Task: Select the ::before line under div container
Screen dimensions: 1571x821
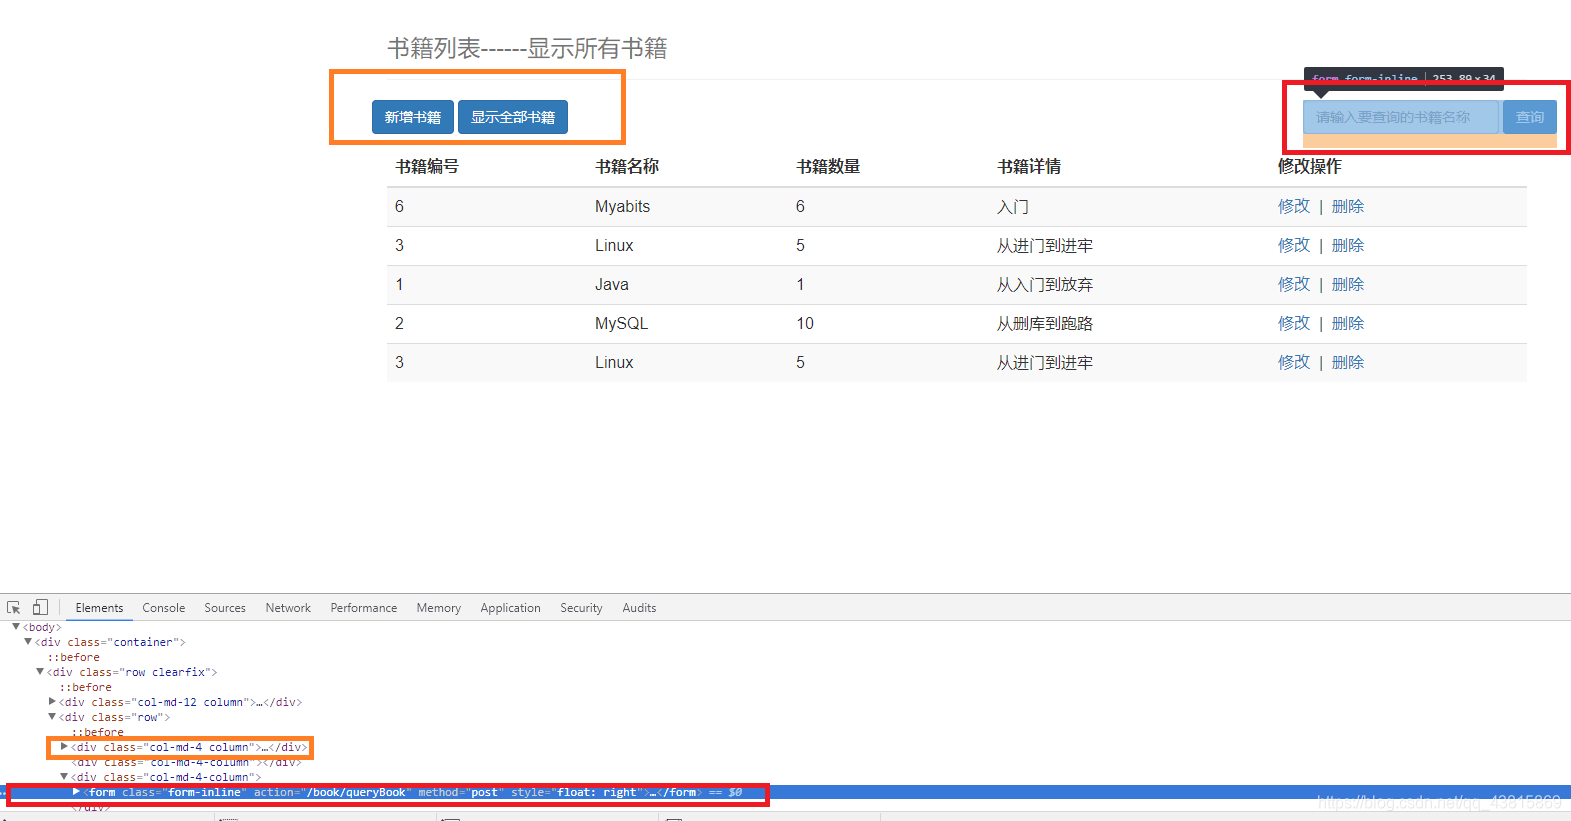Action: tap(74, 657)
